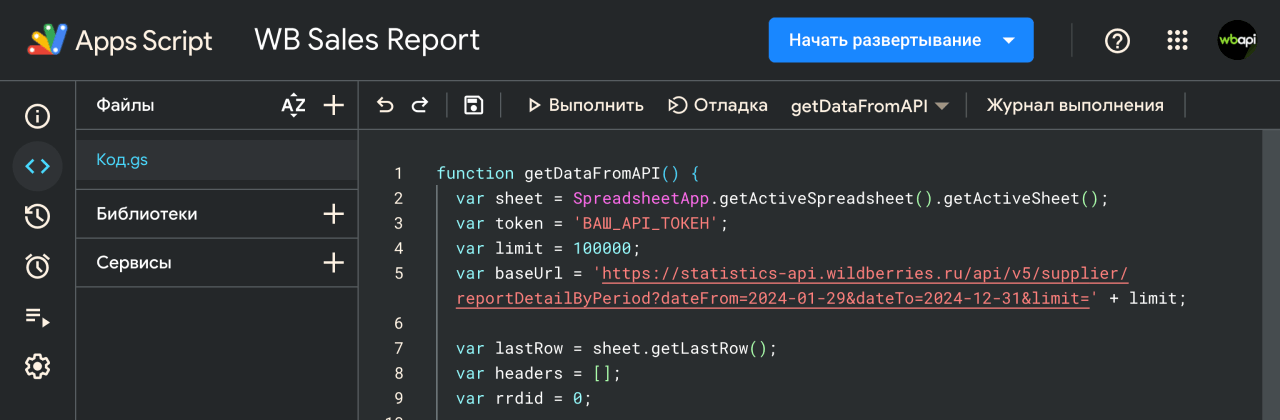
Task: Click the redo arrow in toolbar
Action: 420,105
